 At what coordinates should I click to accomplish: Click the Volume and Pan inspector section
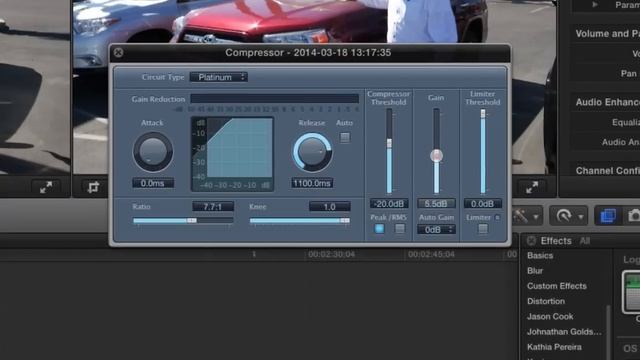coord(607,33)
